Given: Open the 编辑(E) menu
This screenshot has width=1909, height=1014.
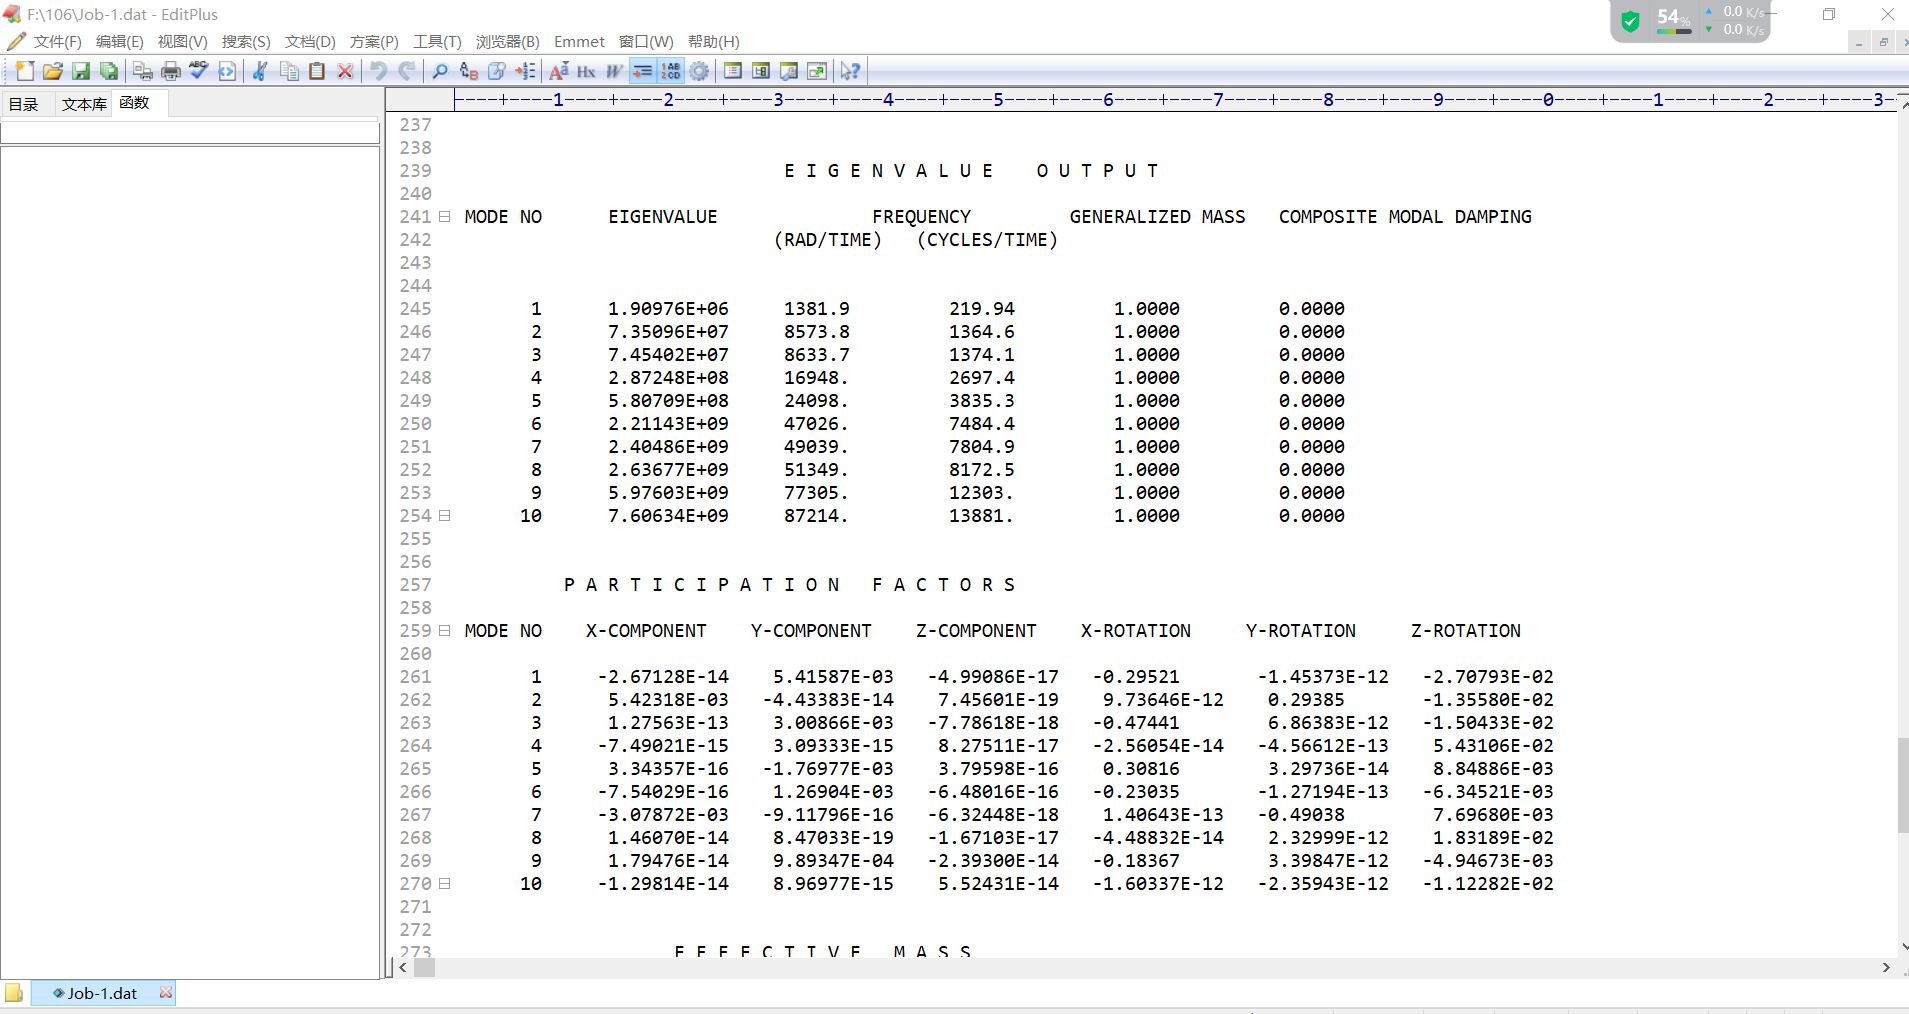Looking at the screenshot, I should [120, 42].
